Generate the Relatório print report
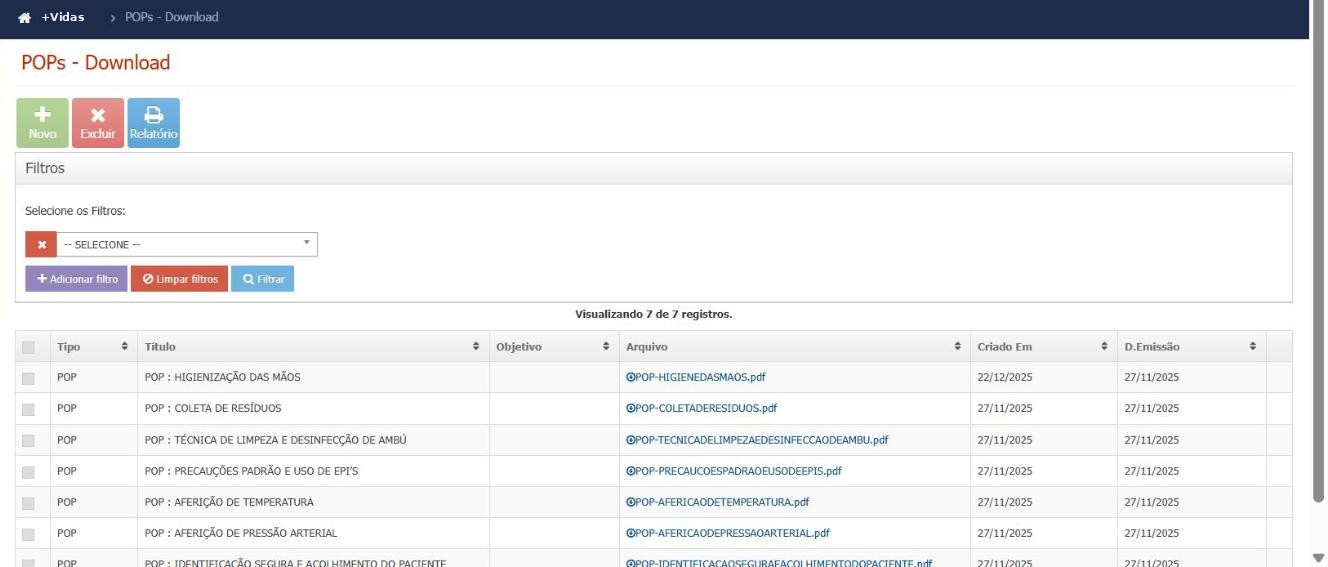1328x567 pixels. point(153,123)
